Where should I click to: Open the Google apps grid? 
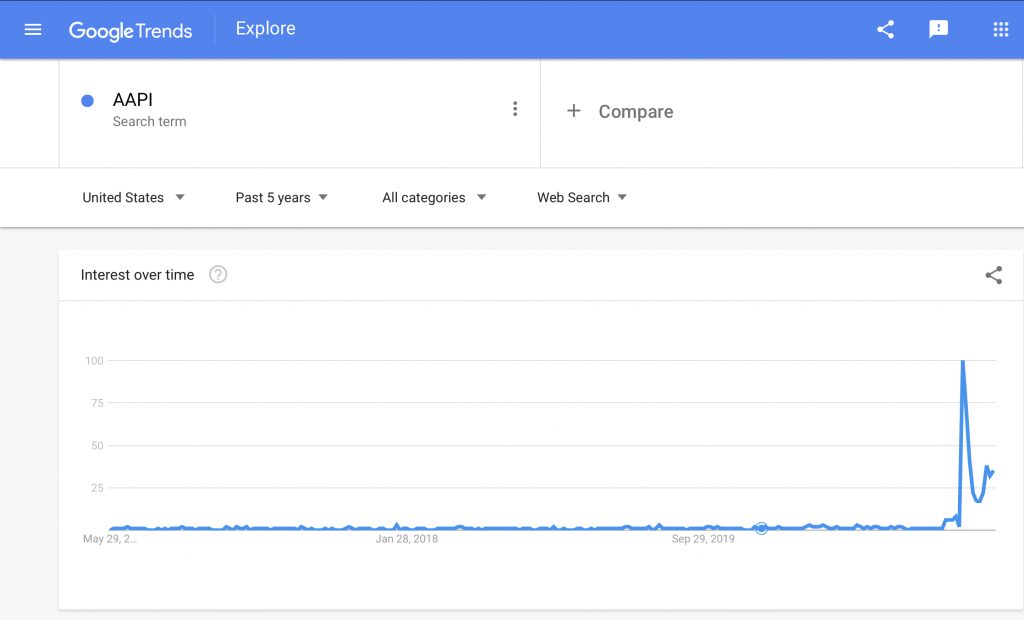coord(1000,29)
